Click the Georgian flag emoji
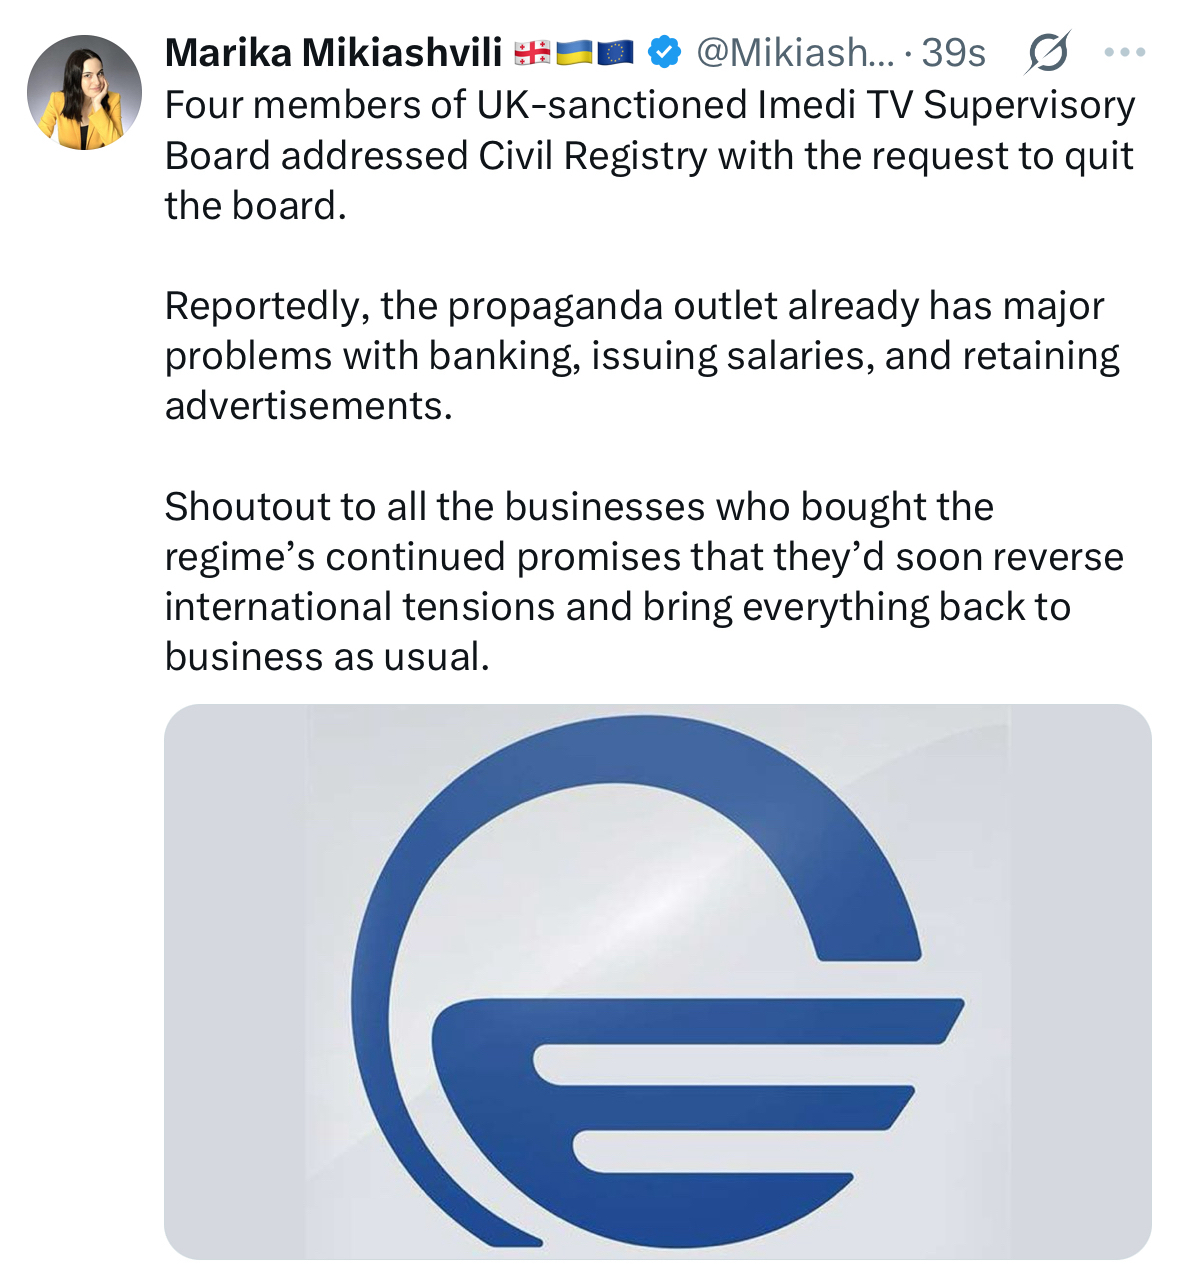The width and height of the screenshot is (1179, 1275). [x=531, y=53]
